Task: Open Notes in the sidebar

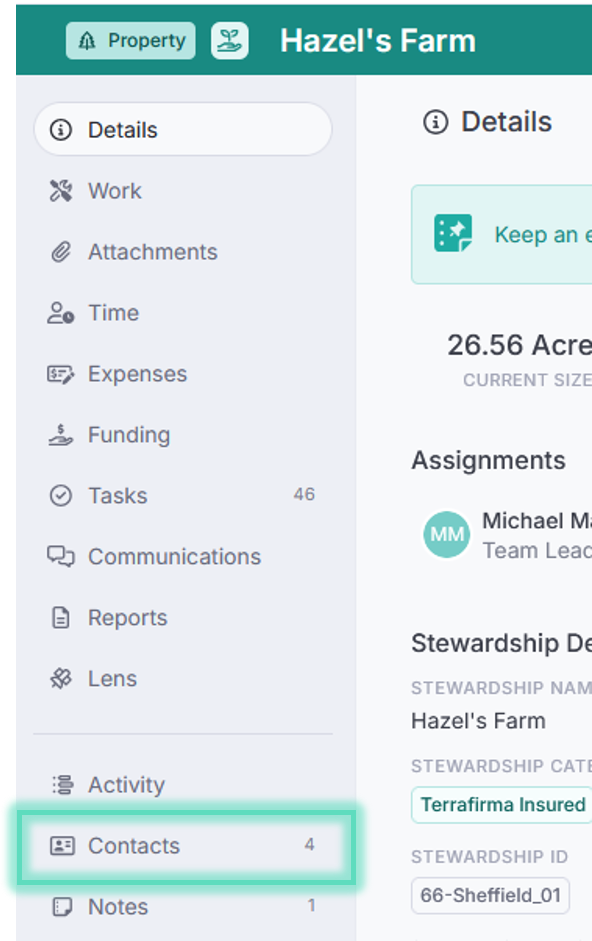Action: tap(183, 907)
